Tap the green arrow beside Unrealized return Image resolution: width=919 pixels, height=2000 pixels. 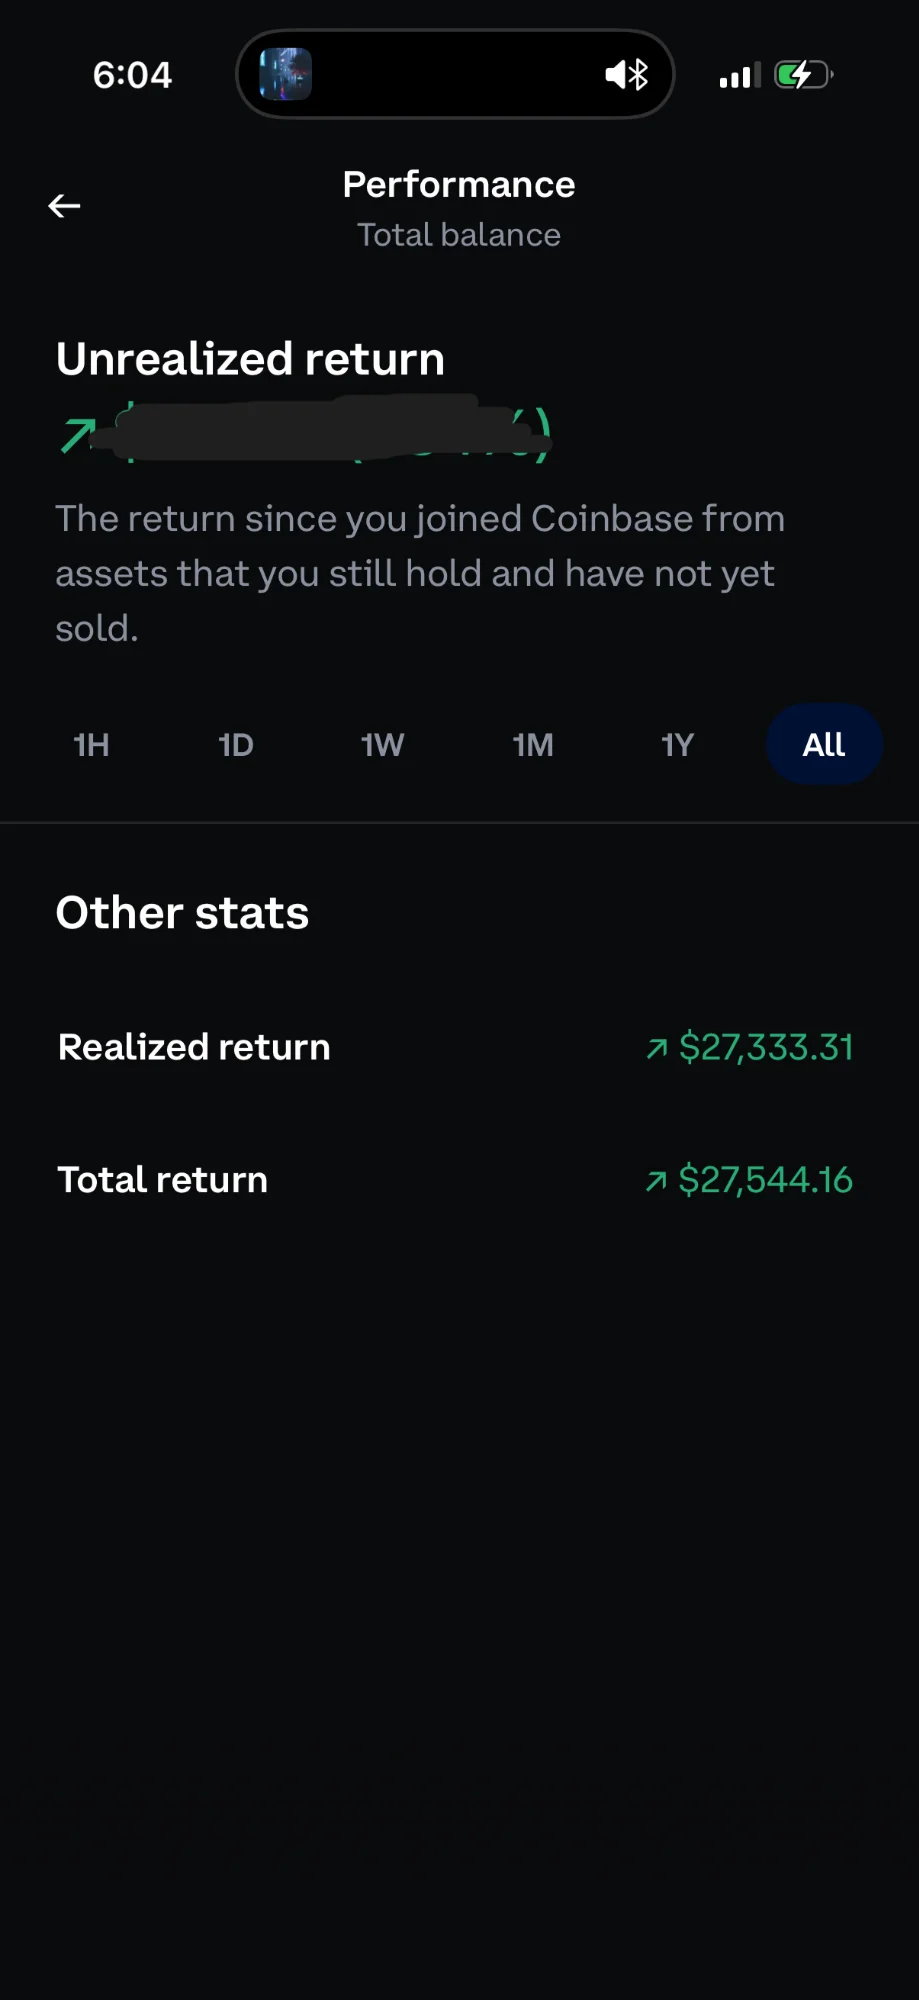click(77, 436)
